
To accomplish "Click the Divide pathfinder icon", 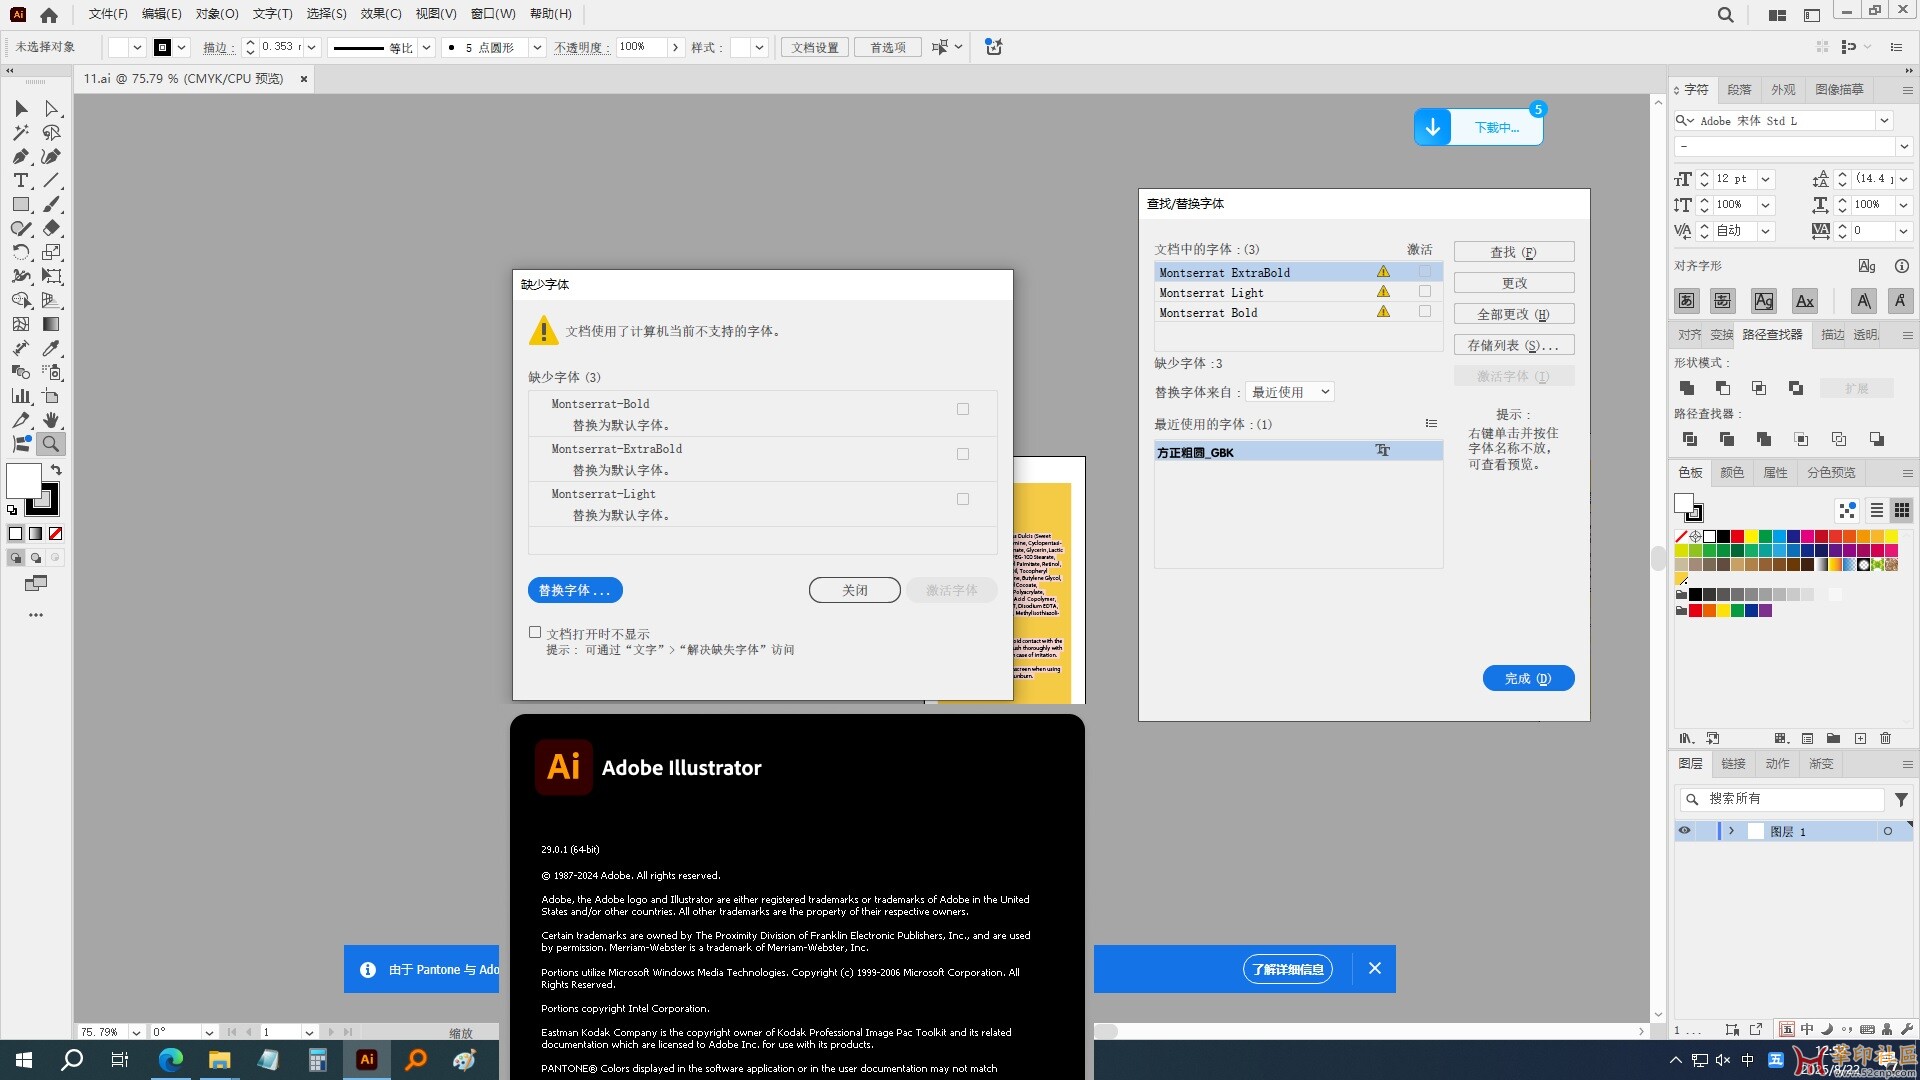I will tap(1690, 439).
